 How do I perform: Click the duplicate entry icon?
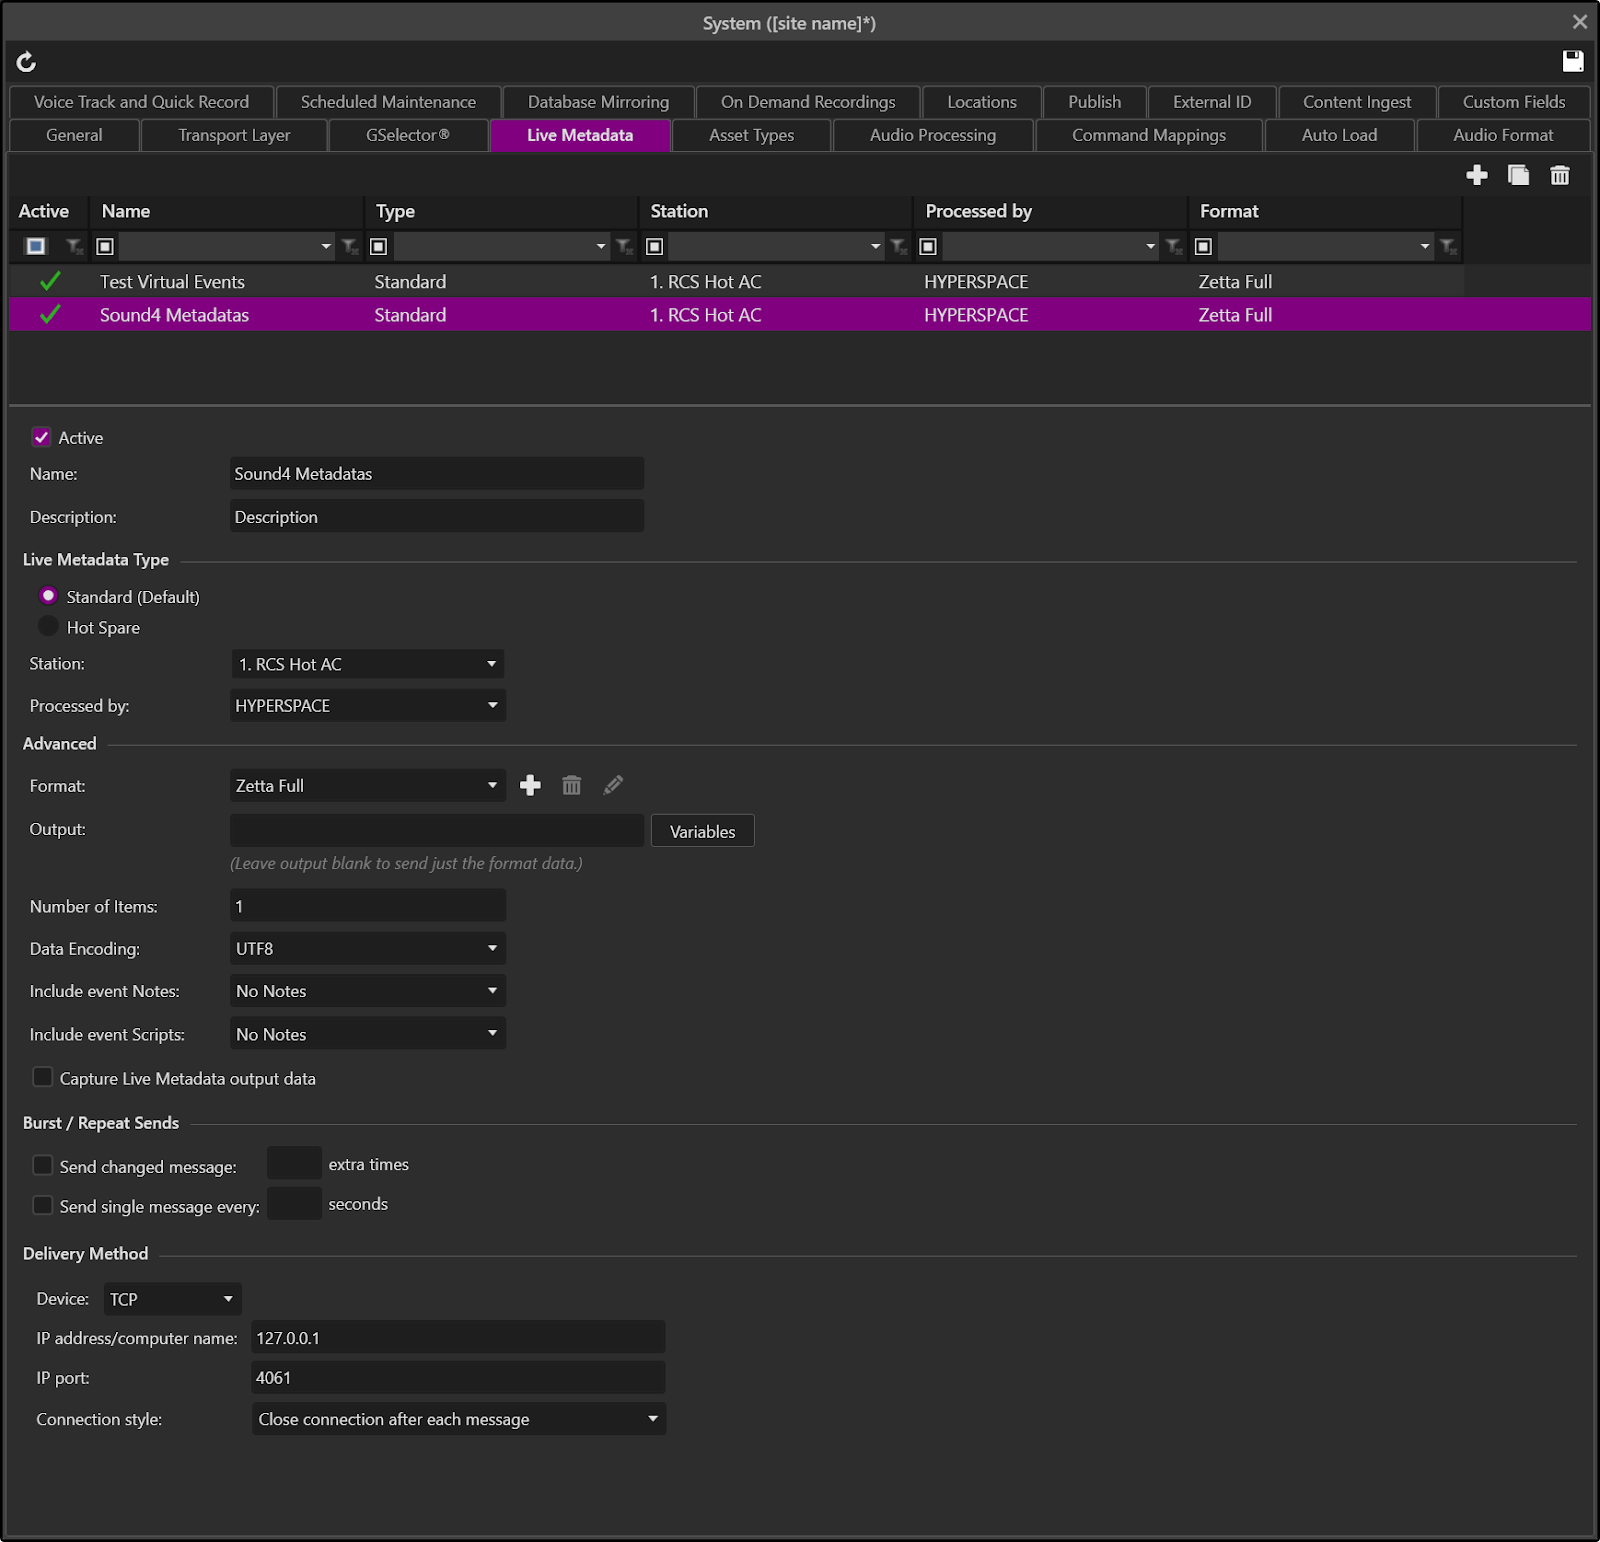pyautogui.click(x=1518, y=176)
